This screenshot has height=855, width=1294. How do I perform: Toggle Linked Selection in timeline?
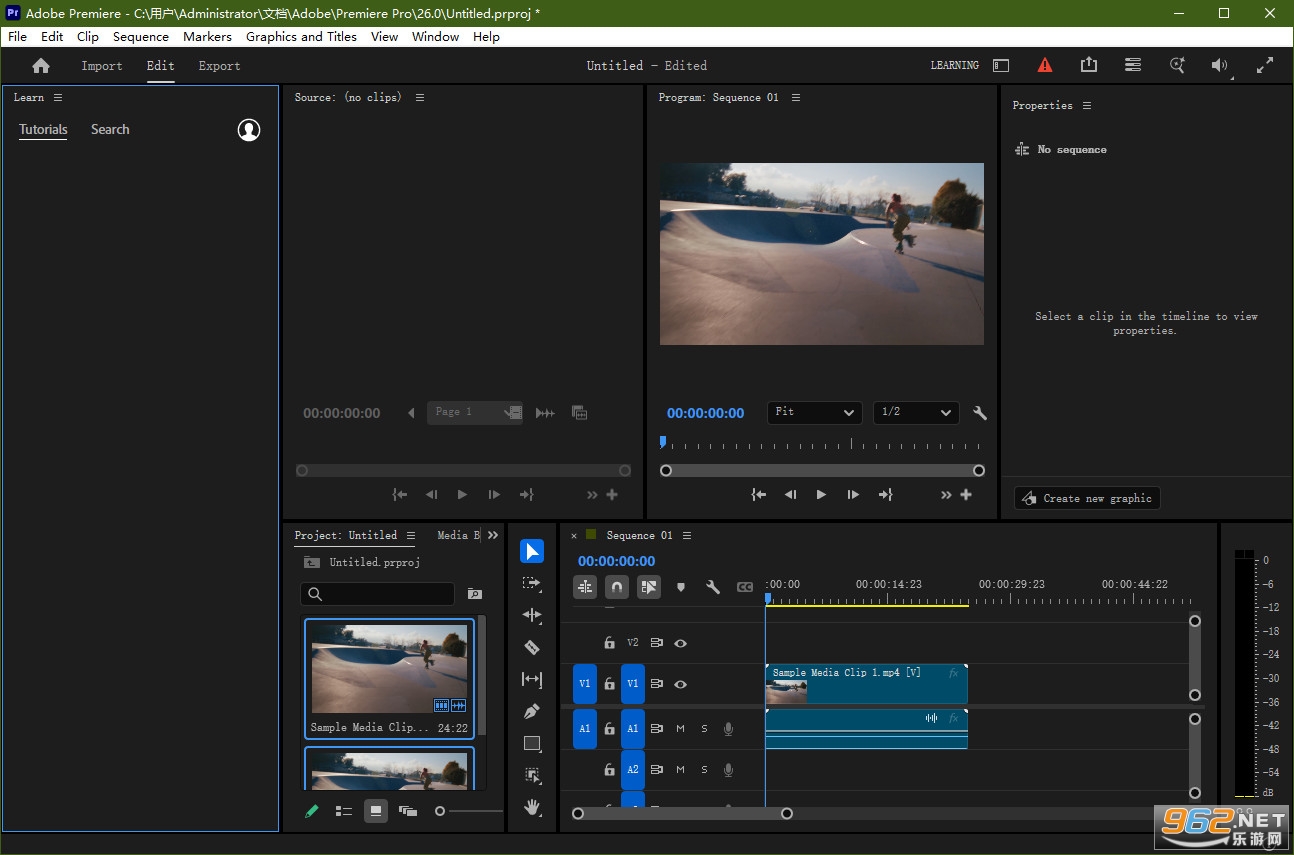point(649,587)
